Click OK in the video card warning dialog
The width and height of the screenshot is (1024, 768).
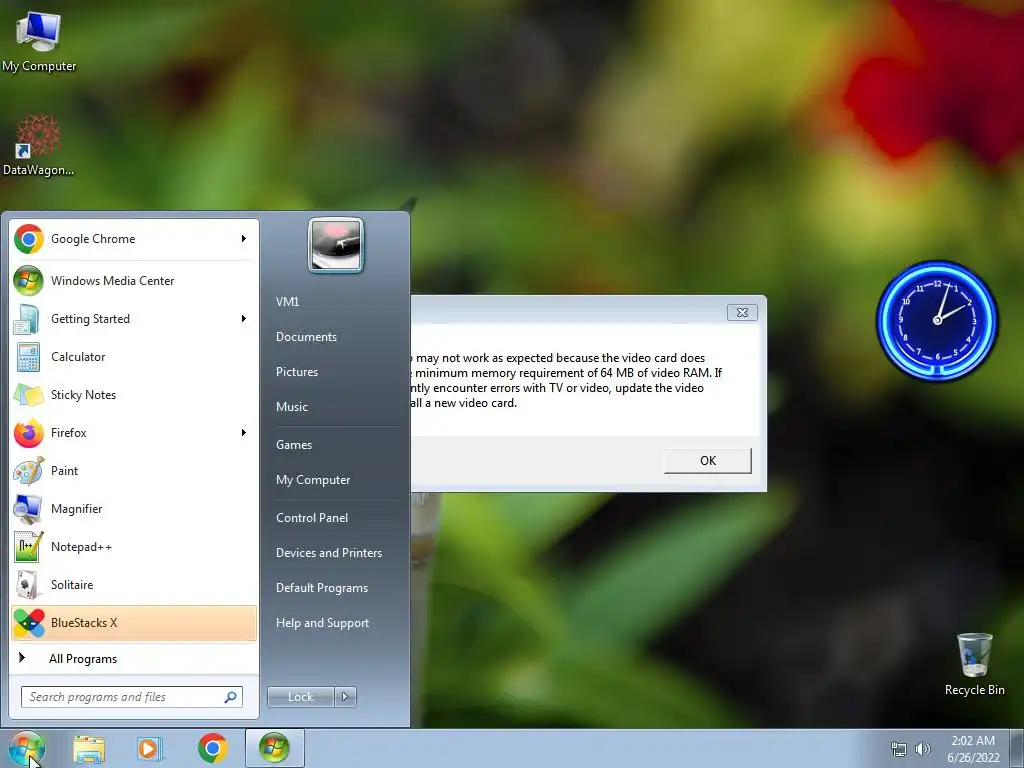(x=707, y=460)
